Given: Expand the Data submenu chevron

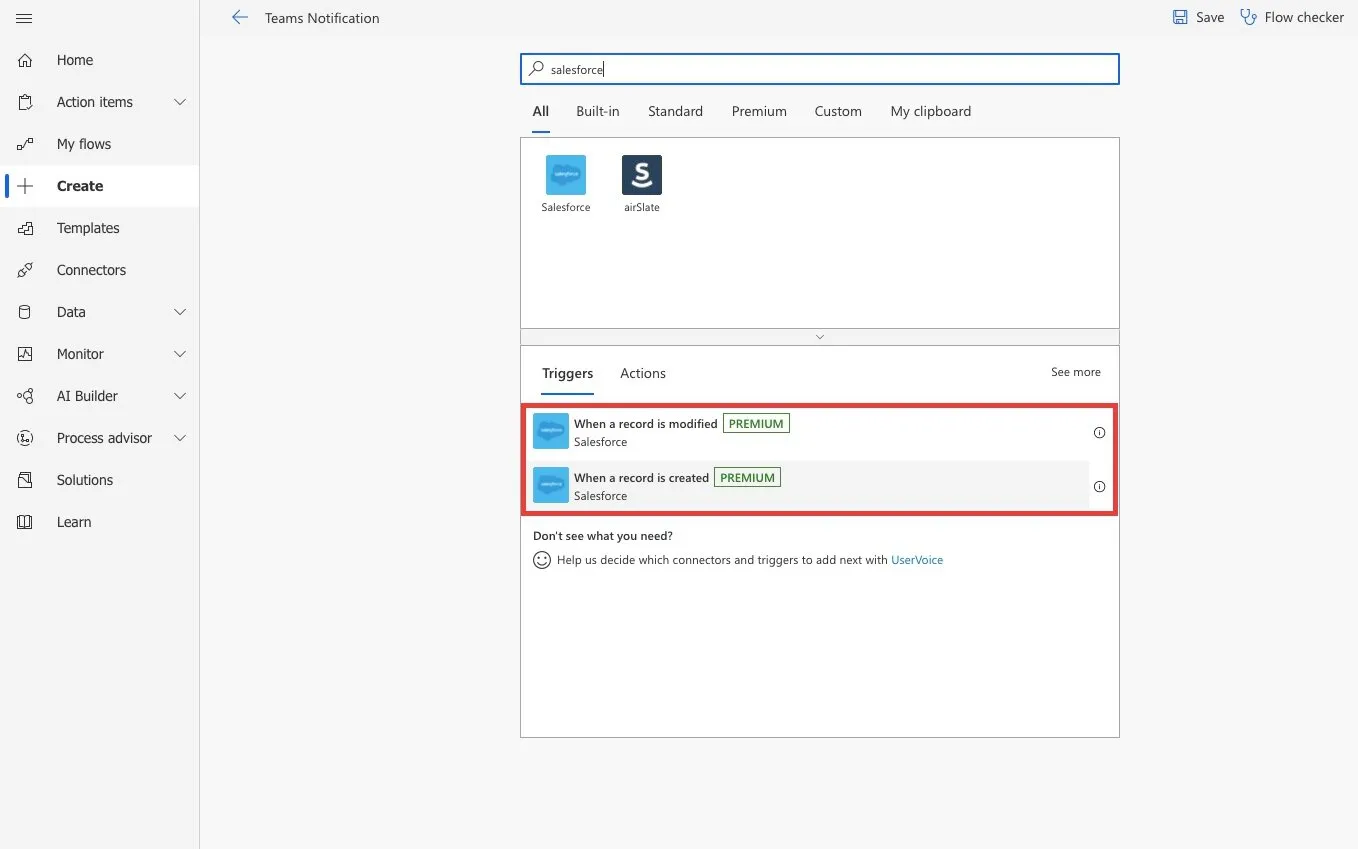Looking at the screenshot, I should pos(180,312).
